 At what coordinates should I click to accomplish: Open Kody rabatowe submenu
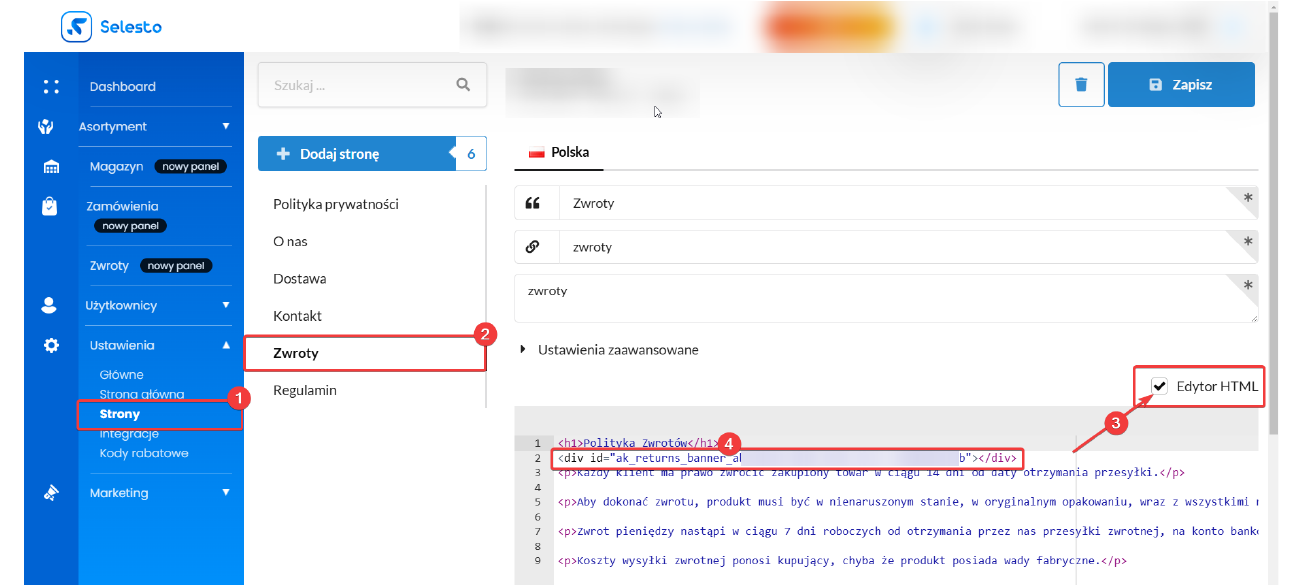[144, 453]
